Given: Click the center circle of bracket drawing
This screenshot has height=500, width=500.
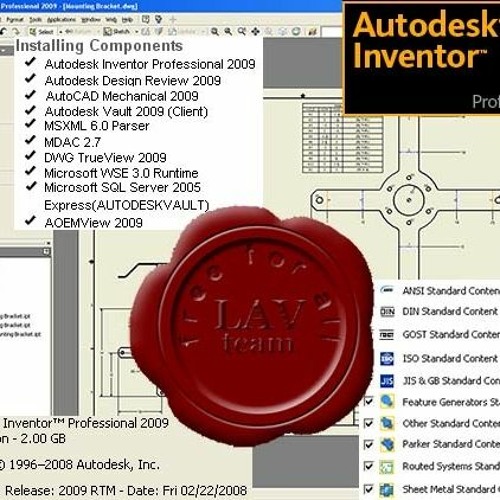Looking at the screenshot, I should [x=409, y=200].
